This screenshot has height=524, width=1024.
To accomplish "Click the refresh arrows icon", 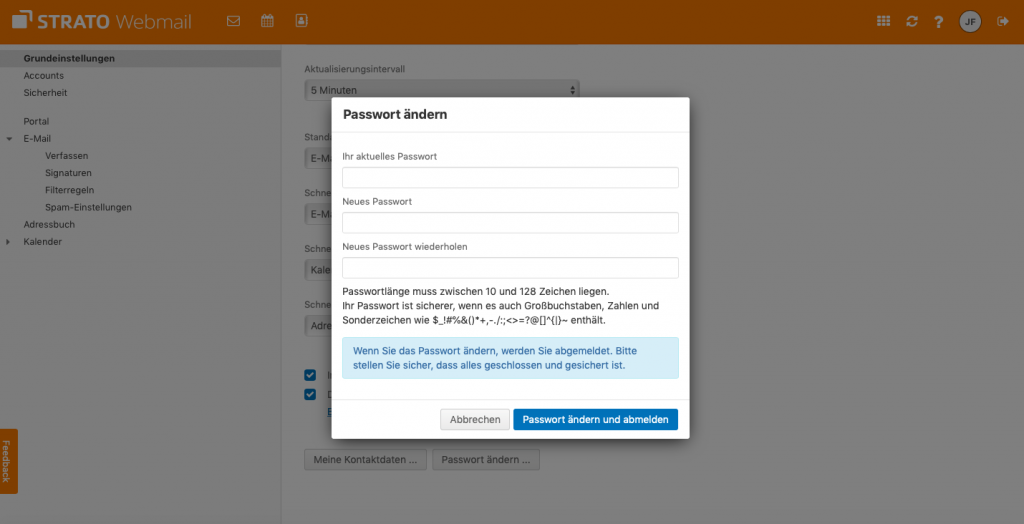I will pyautogui.click(x=912, y=22).
